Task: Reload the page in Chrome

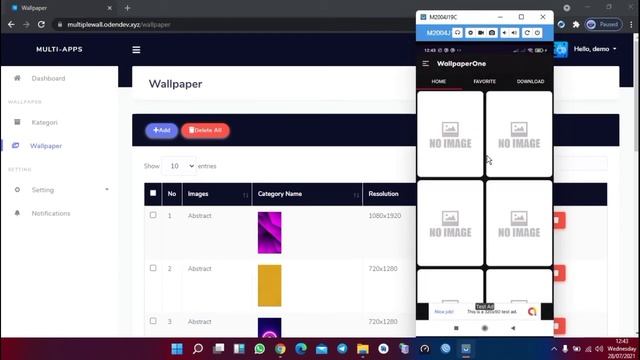Action: (41, 24)
